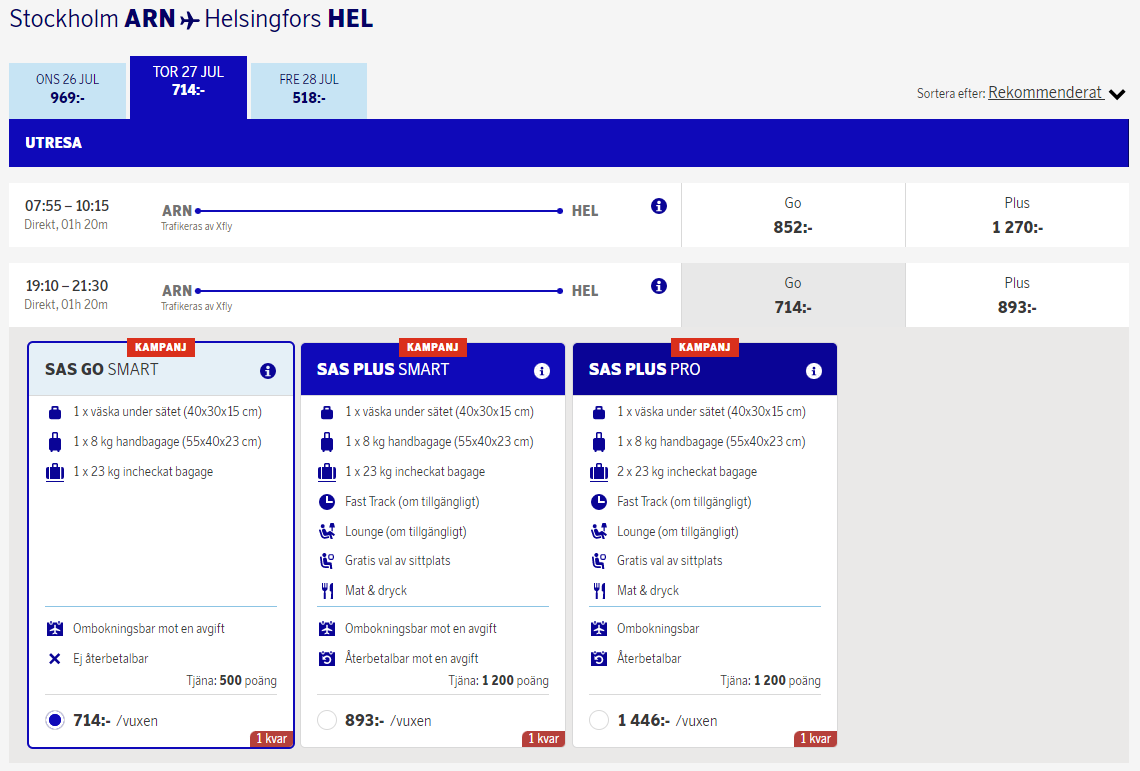Viewport: 1140px width, 771px height.
Task: Open SAS Plus Pro info icon
Action: (x=813, y=371)
